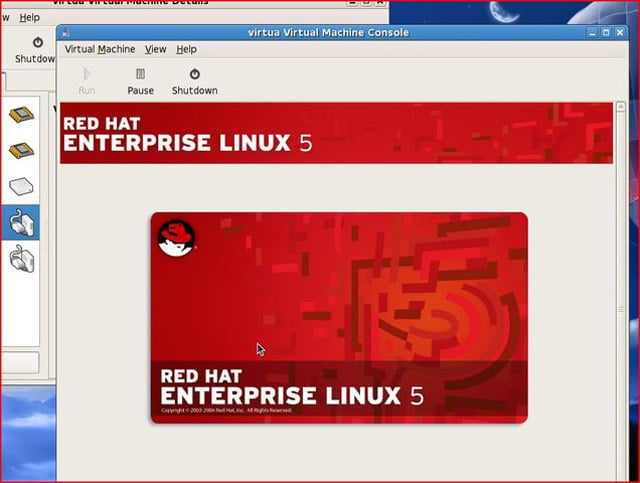The width and height of the screenshot is (640, 483).
Task: Click the Red Hat Enterprise Linux 5 splash image
Action: 339,318
